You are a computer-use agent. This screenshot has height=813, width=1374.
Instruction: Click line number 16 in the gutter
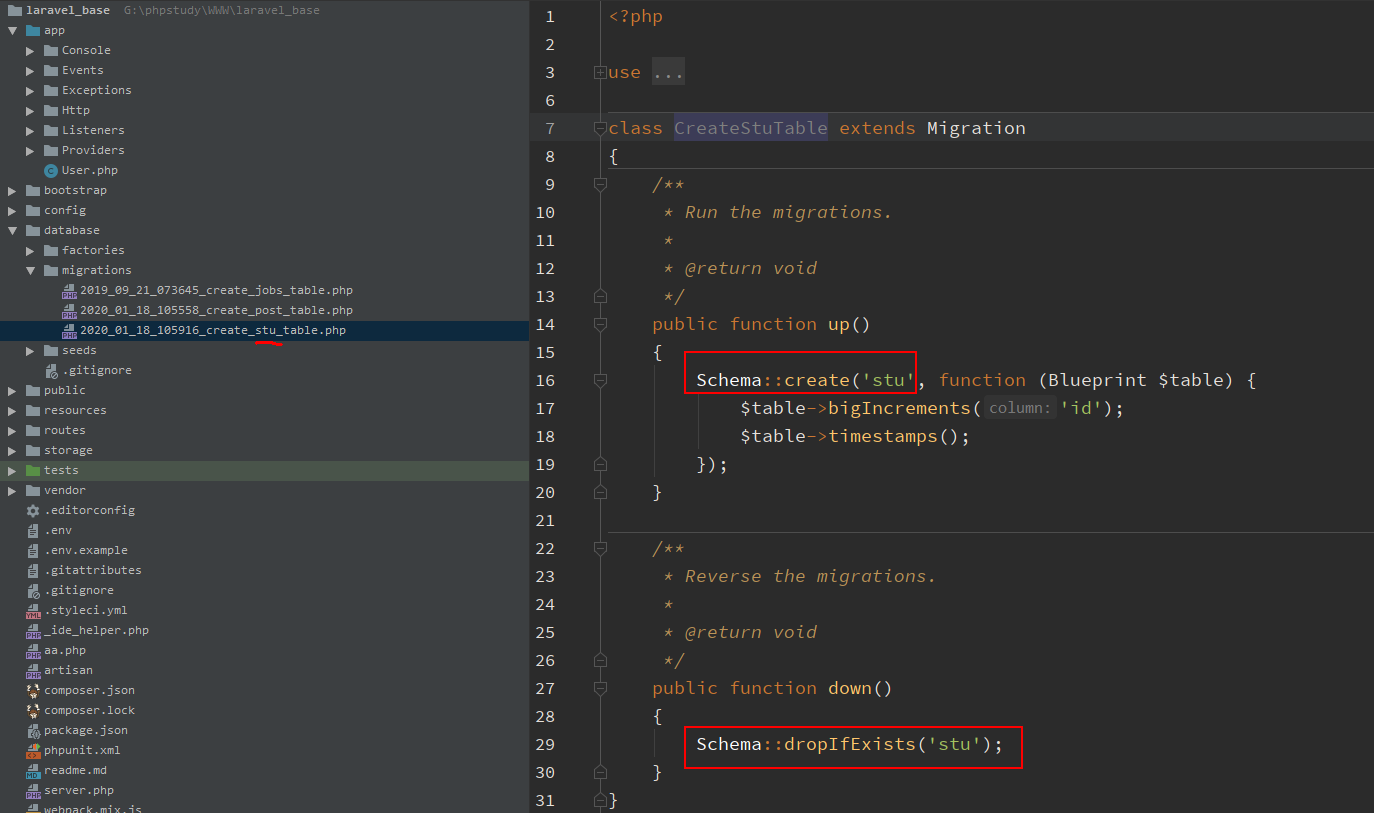coord(544,380)
